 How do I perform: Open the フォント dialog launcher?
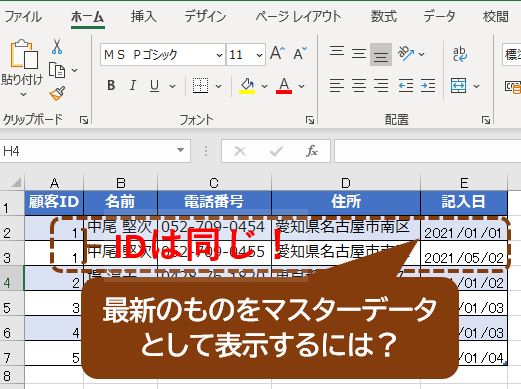click(x=310, y=120)
